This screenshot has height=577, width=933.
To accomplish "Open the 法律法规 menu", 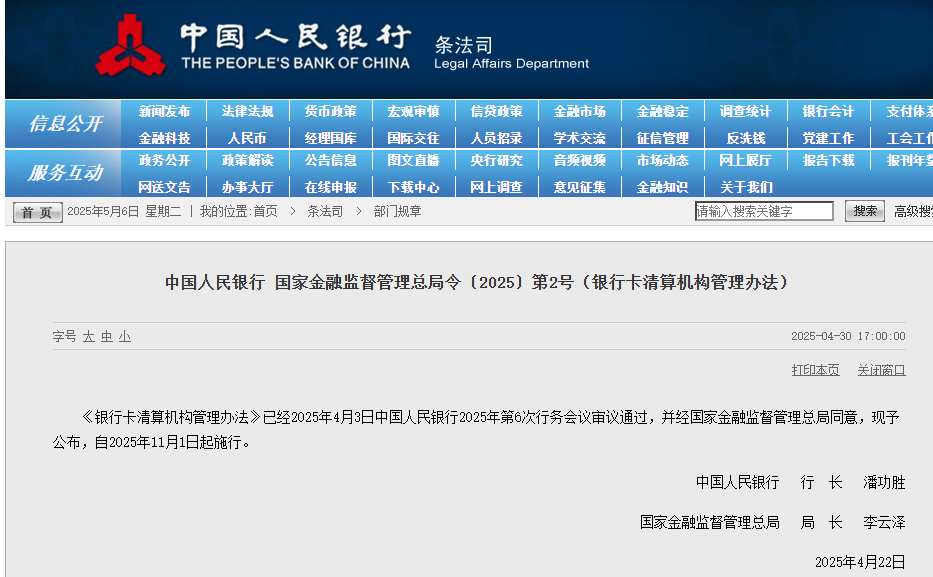I will click(x=248, y=111).
